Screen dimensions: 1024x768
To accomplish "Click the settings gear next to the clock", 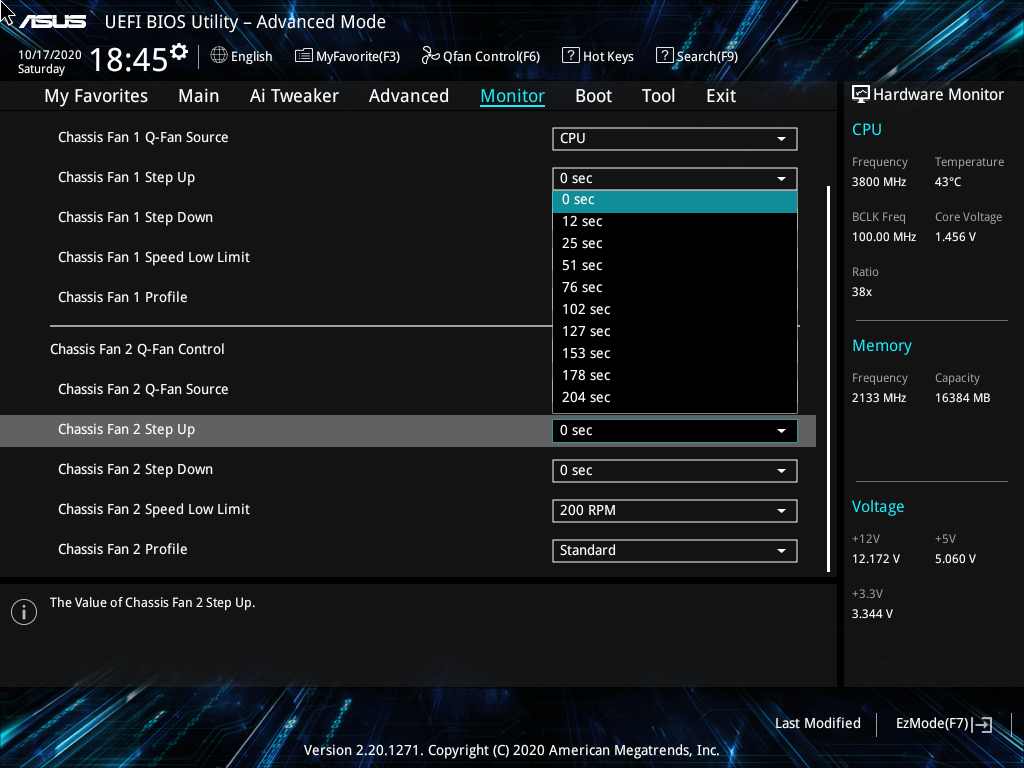I will pos(179,52).
